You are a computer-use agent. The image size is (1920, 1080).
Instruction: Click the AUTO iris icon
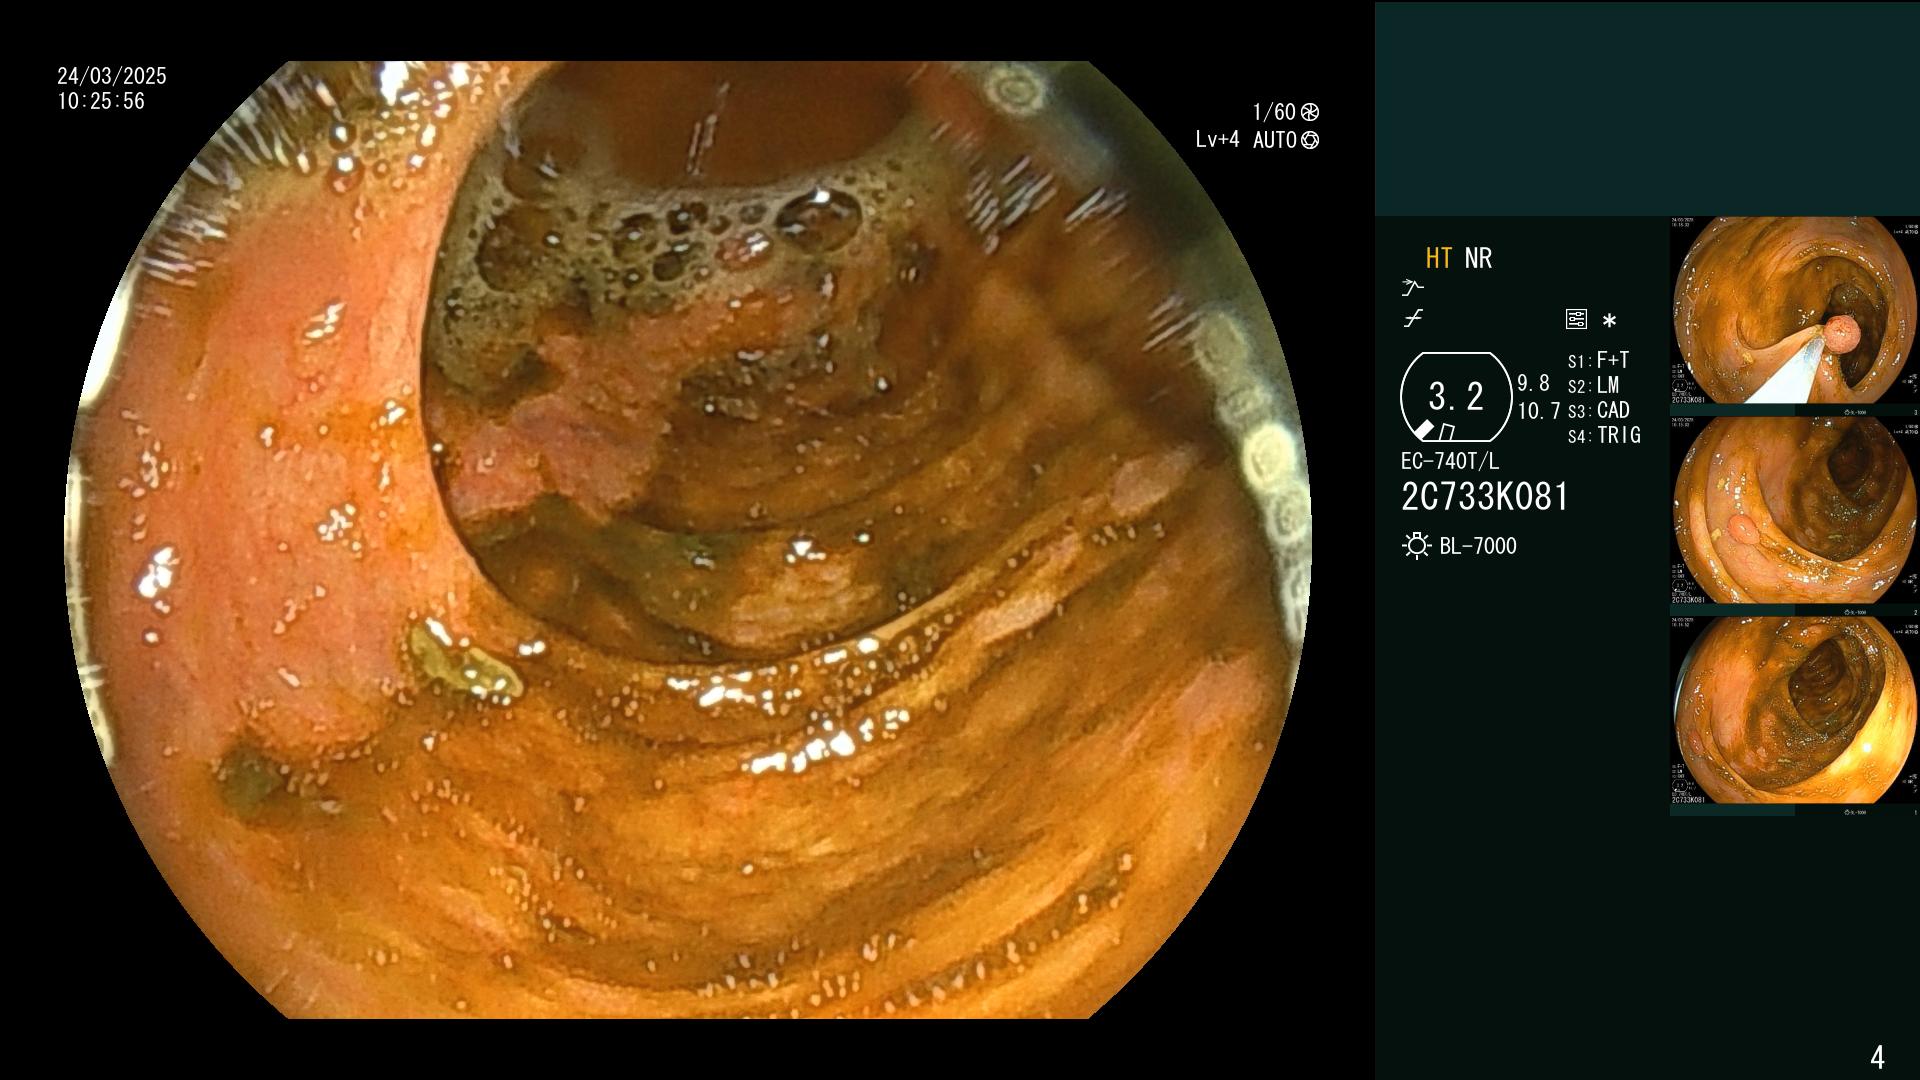pyautogui.click(x=1310, y=140)
